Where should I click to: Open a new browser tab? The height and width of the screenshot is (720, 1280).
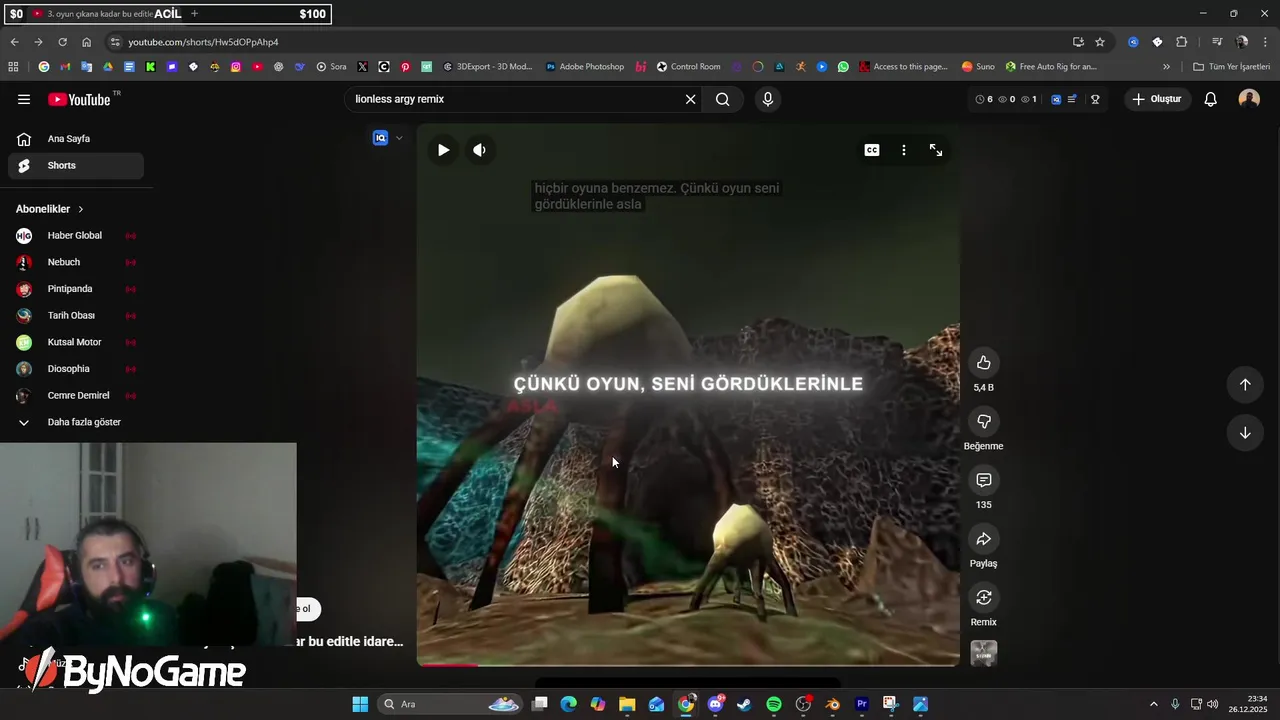click(194, 14)
